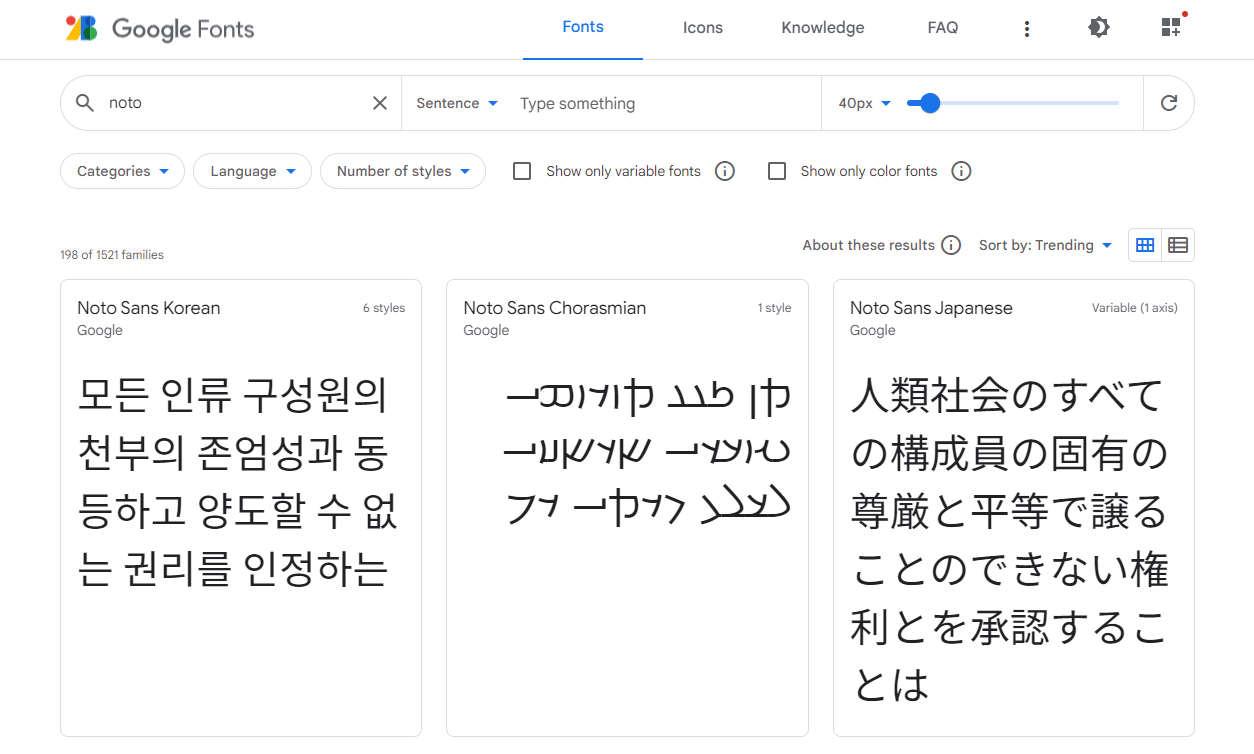
Task: Open the About these results info icon
Action: [951, 245]
